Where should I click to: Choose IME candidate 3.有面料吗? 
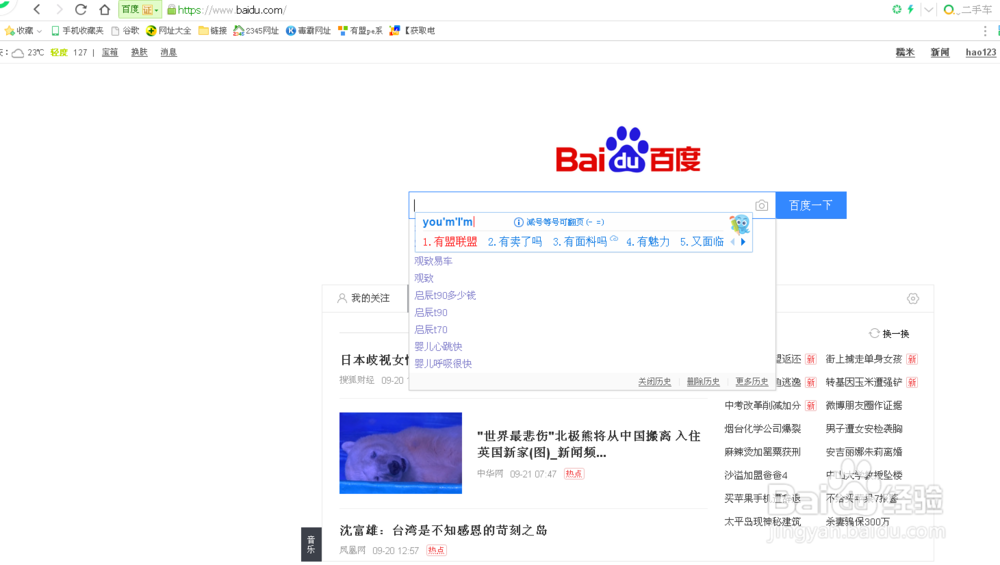click(x=580, y=242)
